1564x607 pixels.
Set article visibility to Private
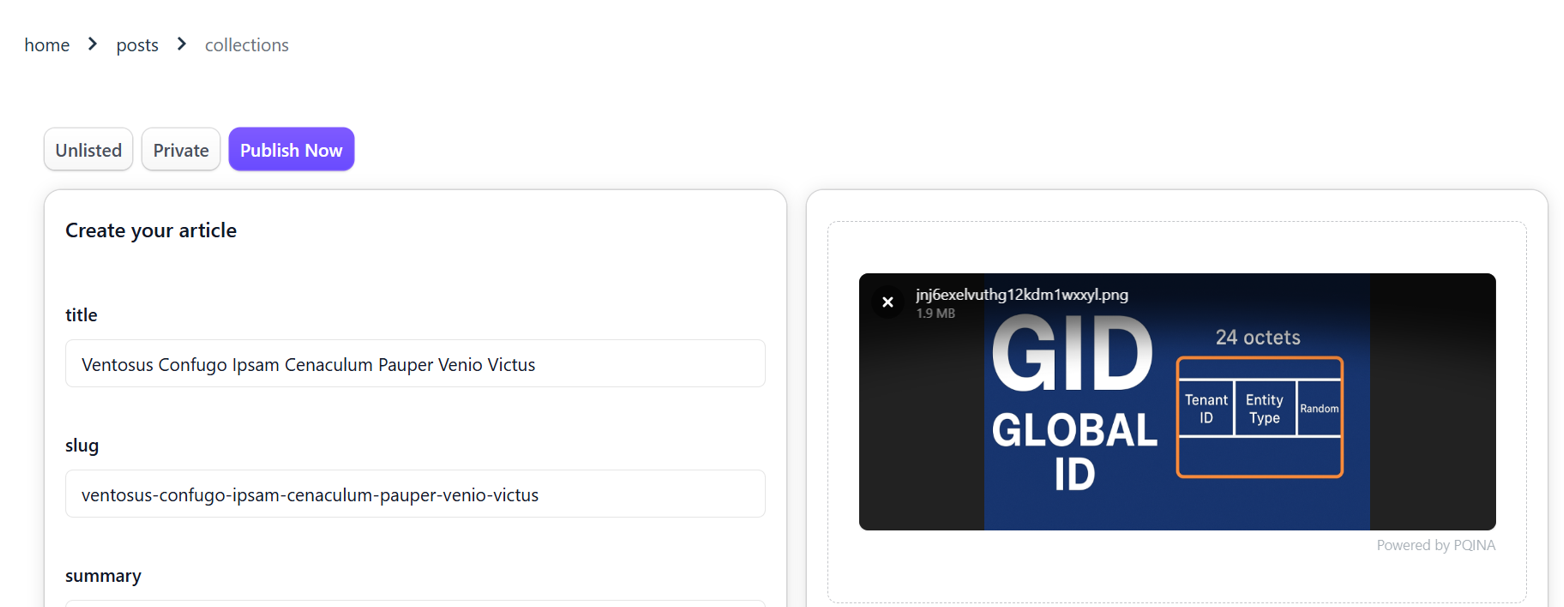[x=181, y=150]
